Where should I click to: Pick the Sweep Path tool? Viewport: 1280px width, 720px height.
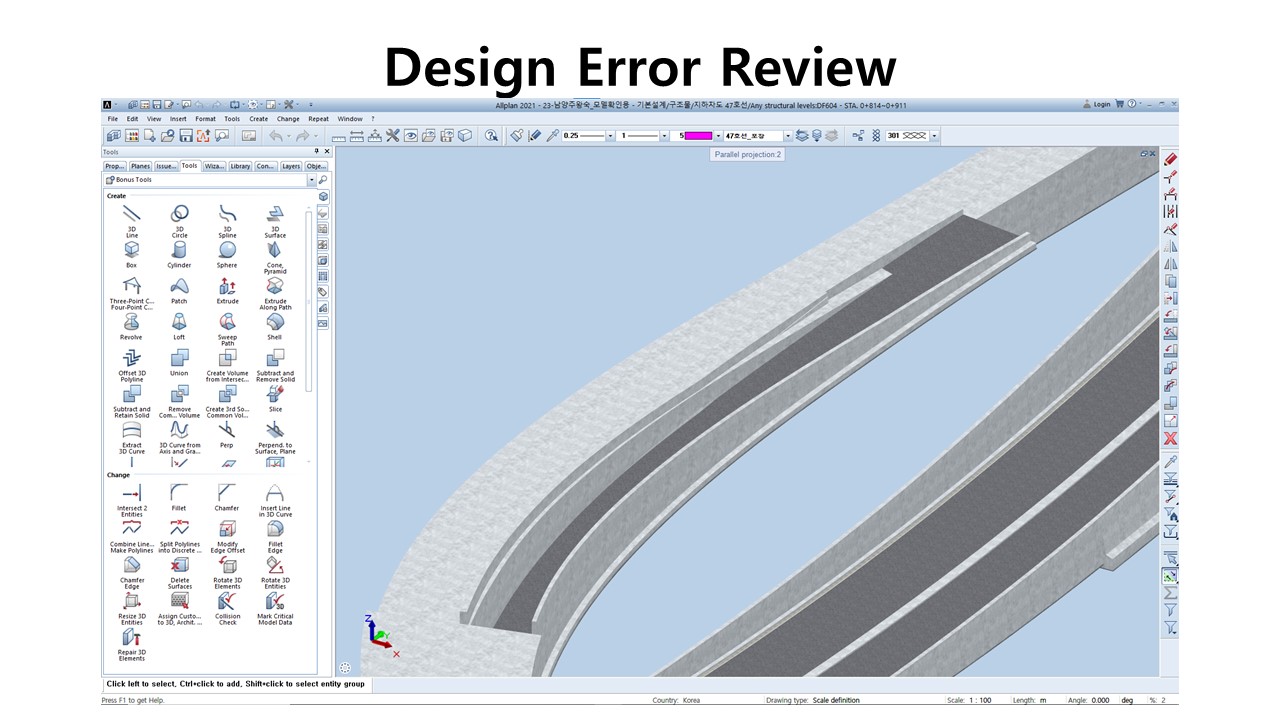(x=227, y=324)
